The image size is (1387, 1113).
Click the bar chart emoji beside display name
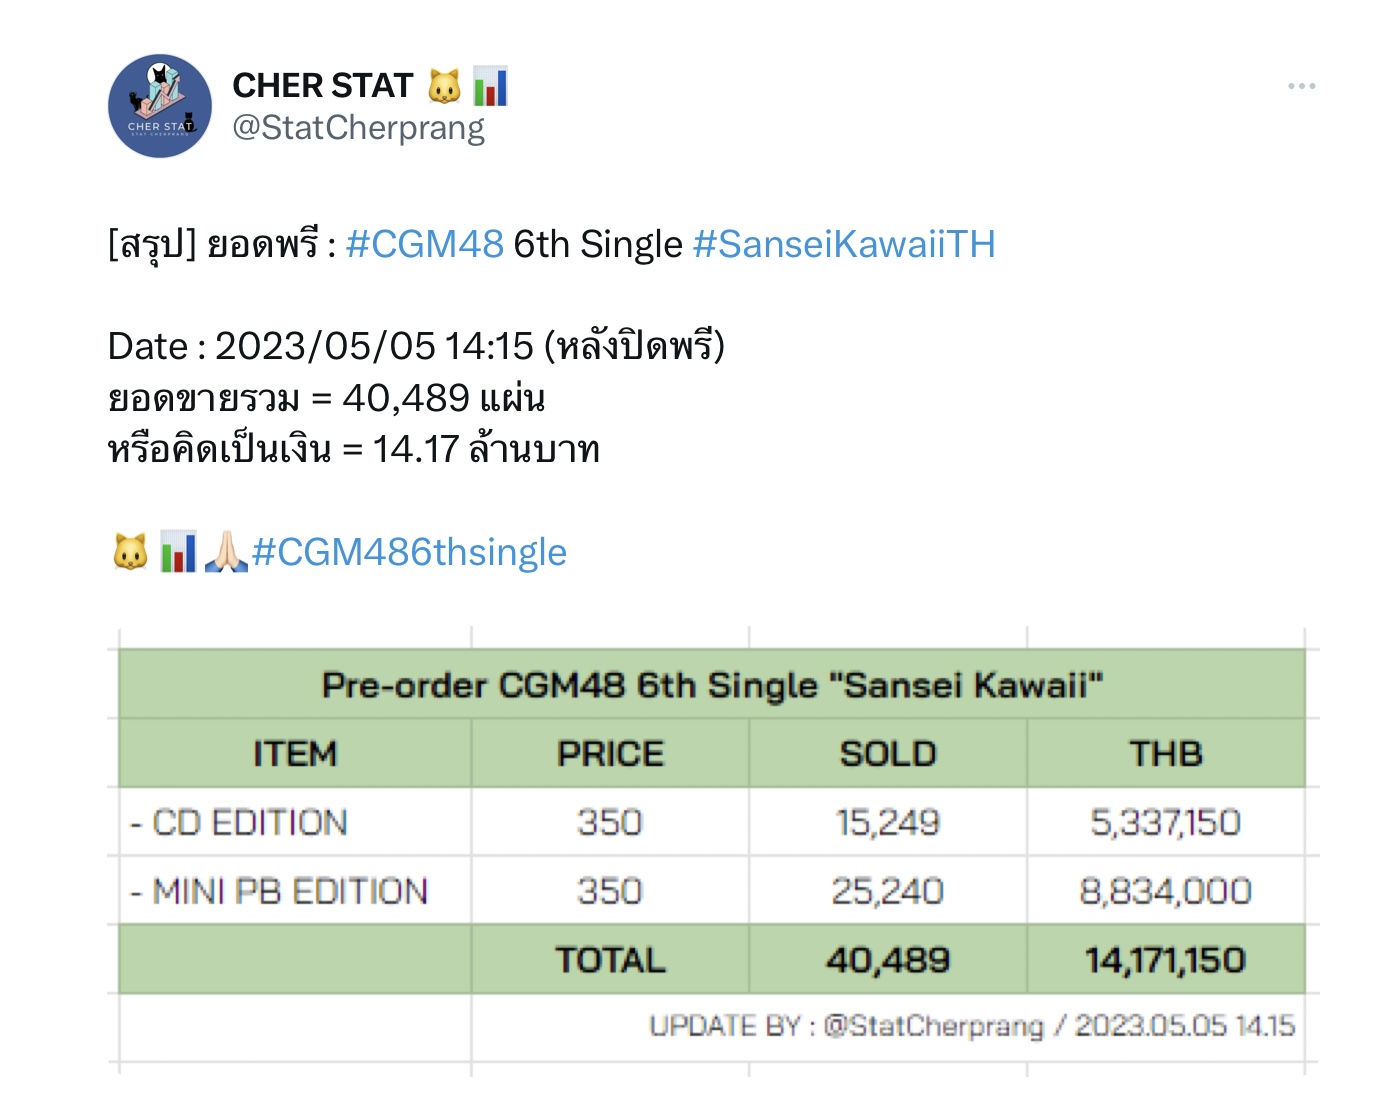pyautogui.click(x=490, y=86)
